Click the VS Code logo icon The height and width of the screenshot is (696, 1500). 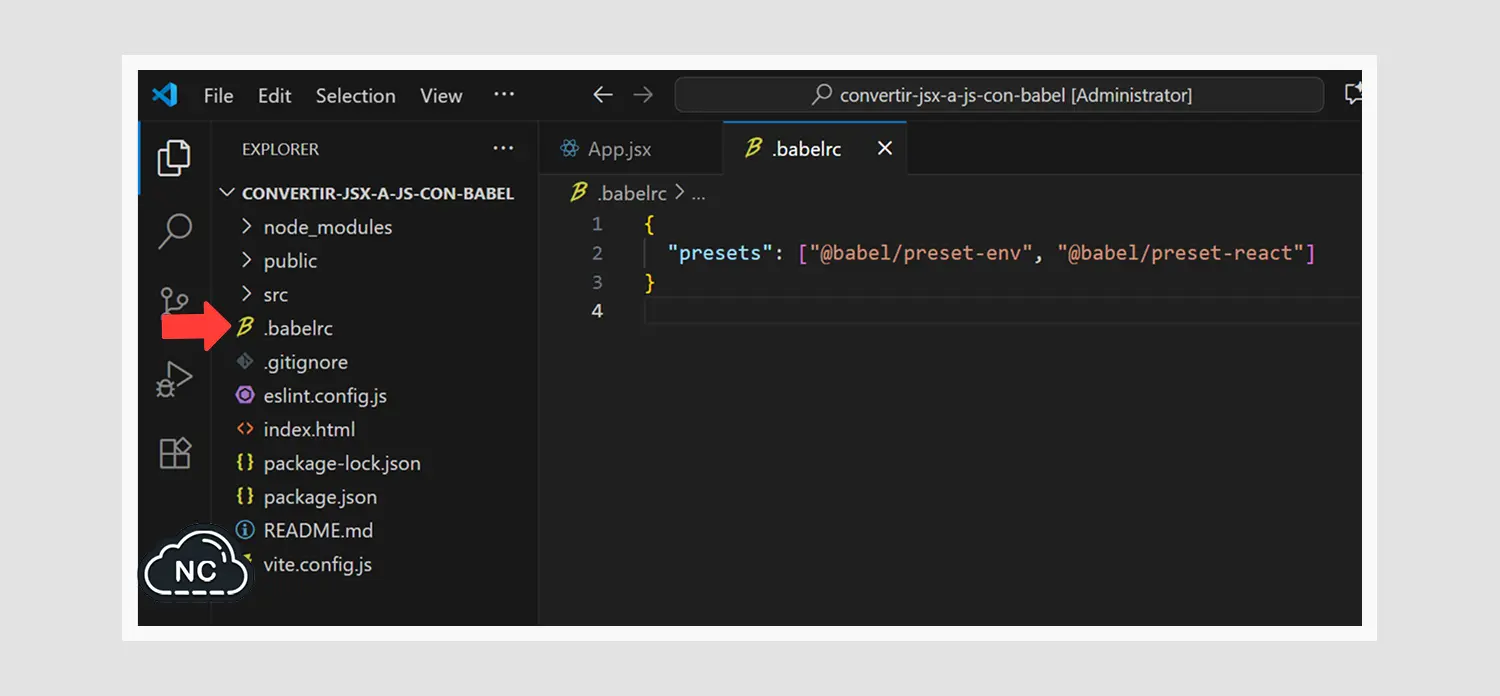point(165,95)
